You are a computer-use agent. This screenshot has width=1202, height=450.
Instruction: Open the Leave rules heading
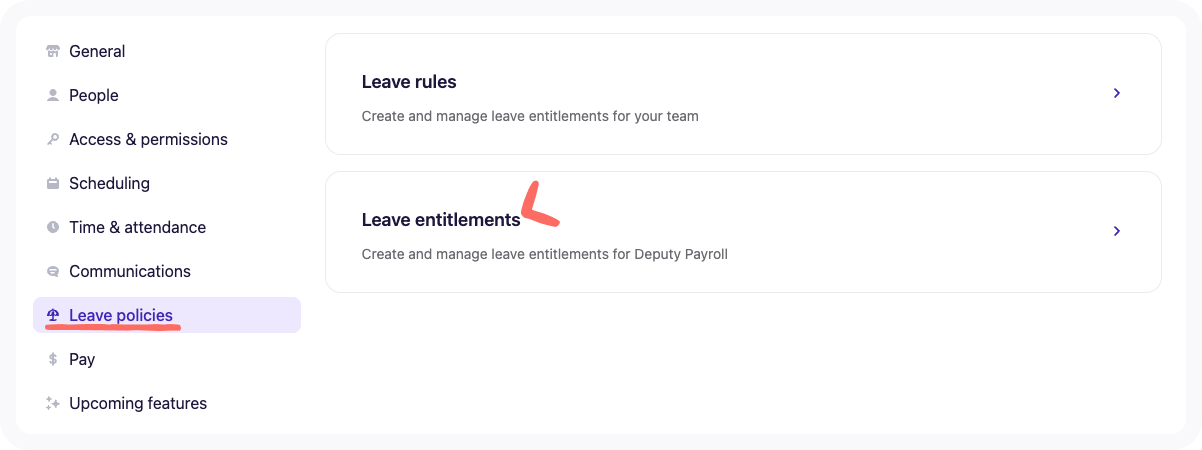click(x=409, y=82)
